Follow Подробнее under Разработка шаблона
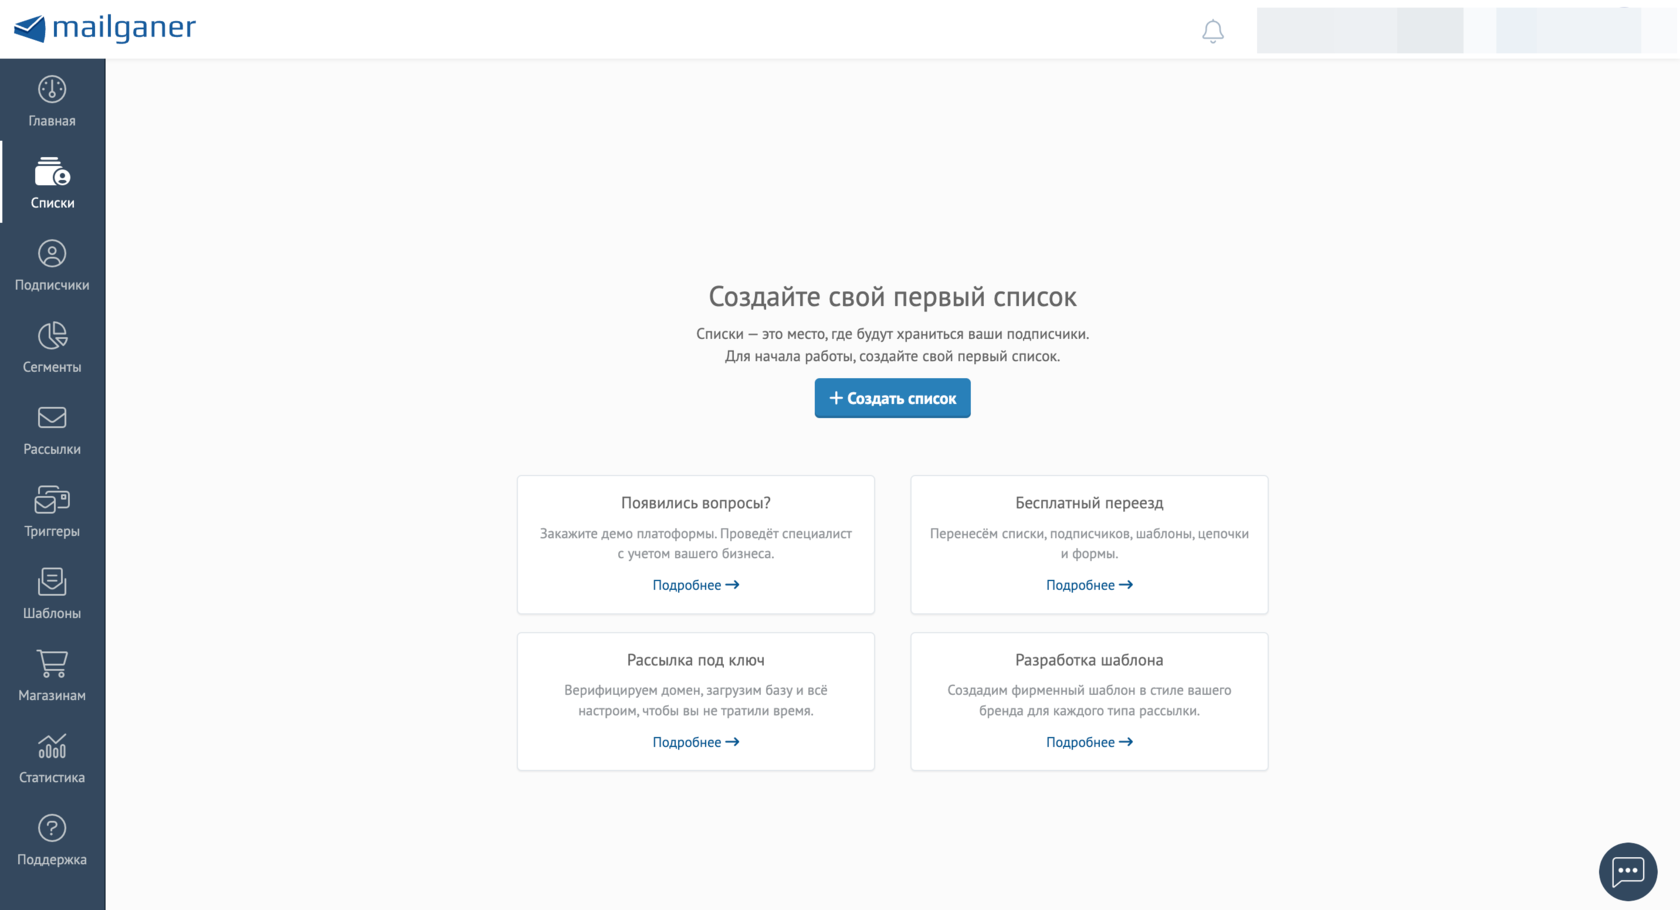The width and height of the screenshot is (1680, 910). click(x=1089, y=742)
